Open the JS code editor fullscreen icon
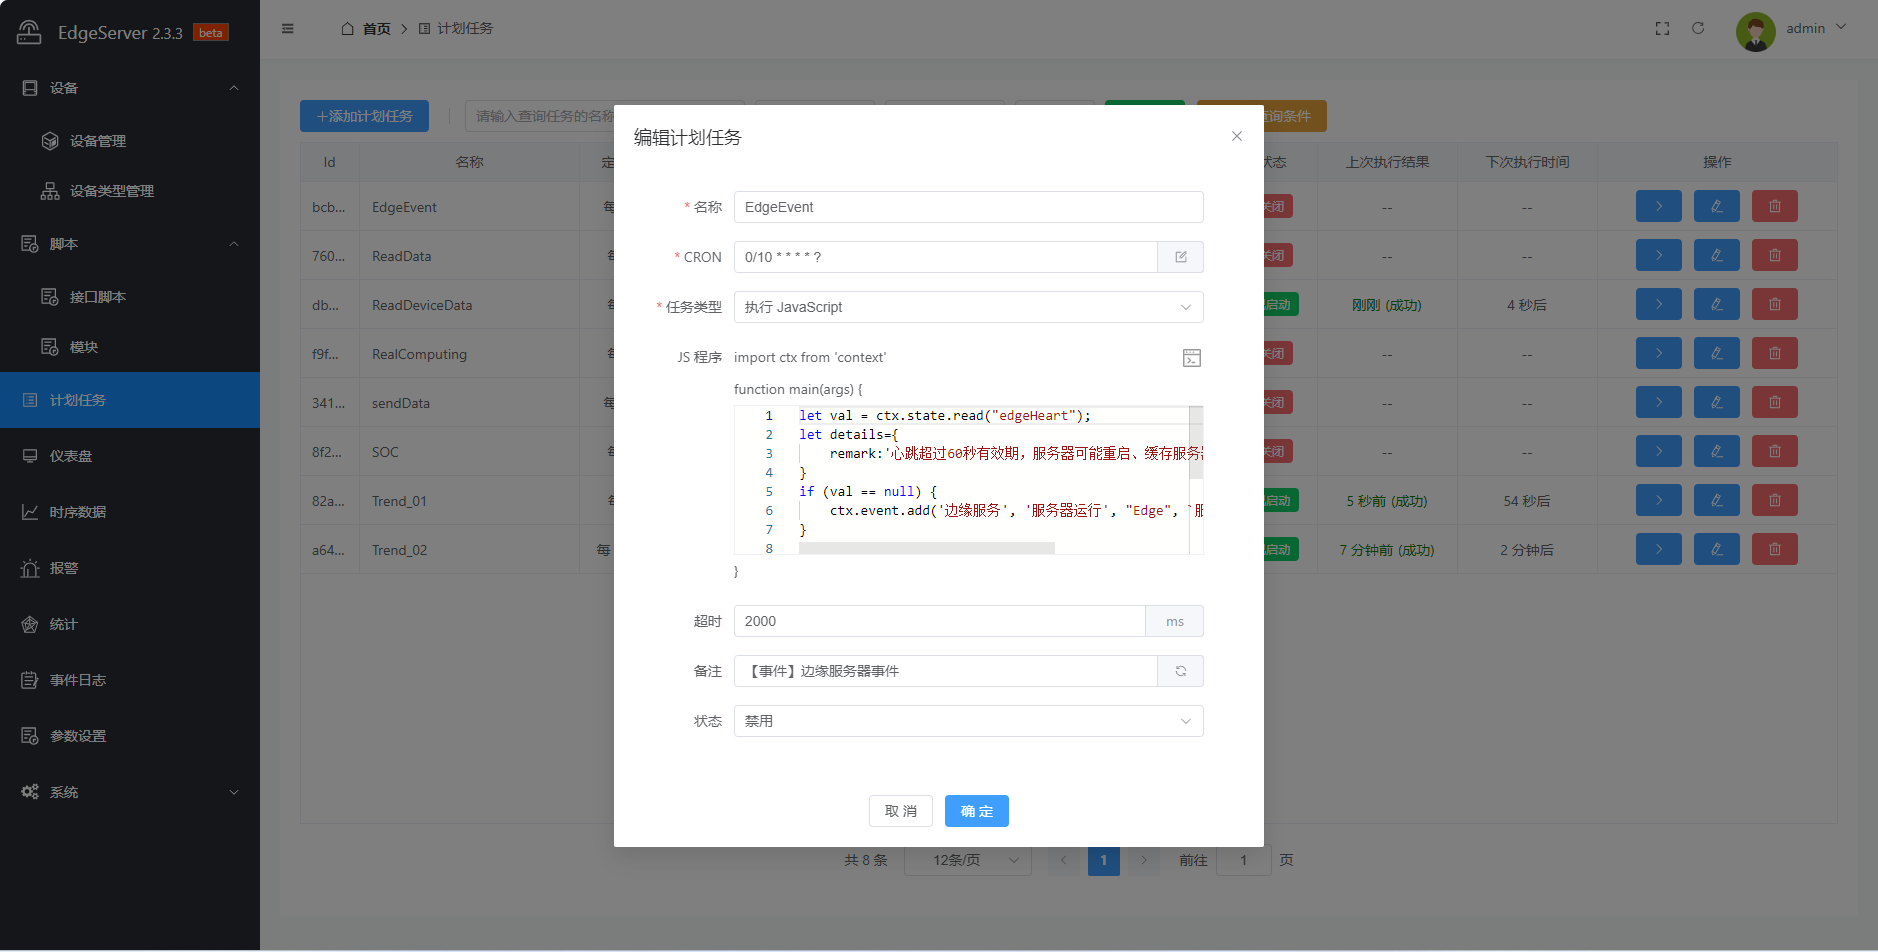Viewport: 1878px width, 952px height. (1191, 358)
